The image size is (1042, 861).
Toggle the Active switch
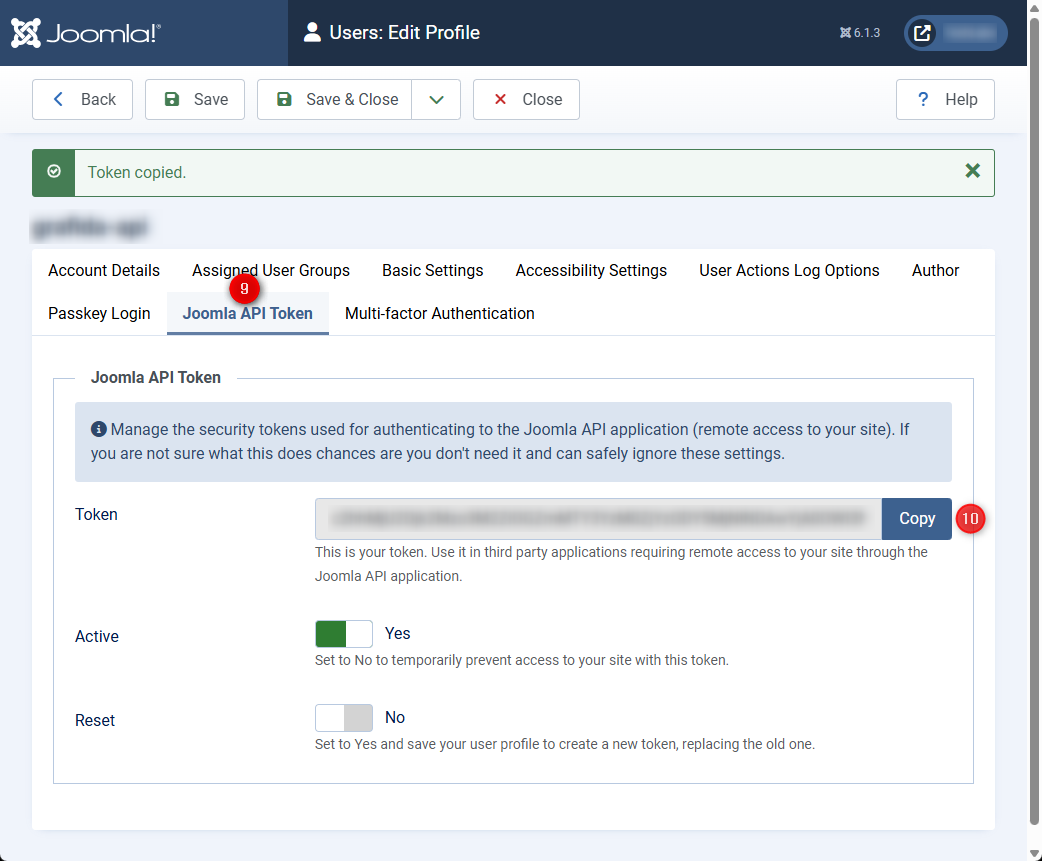pyautogui.click(x=344, y=634)
